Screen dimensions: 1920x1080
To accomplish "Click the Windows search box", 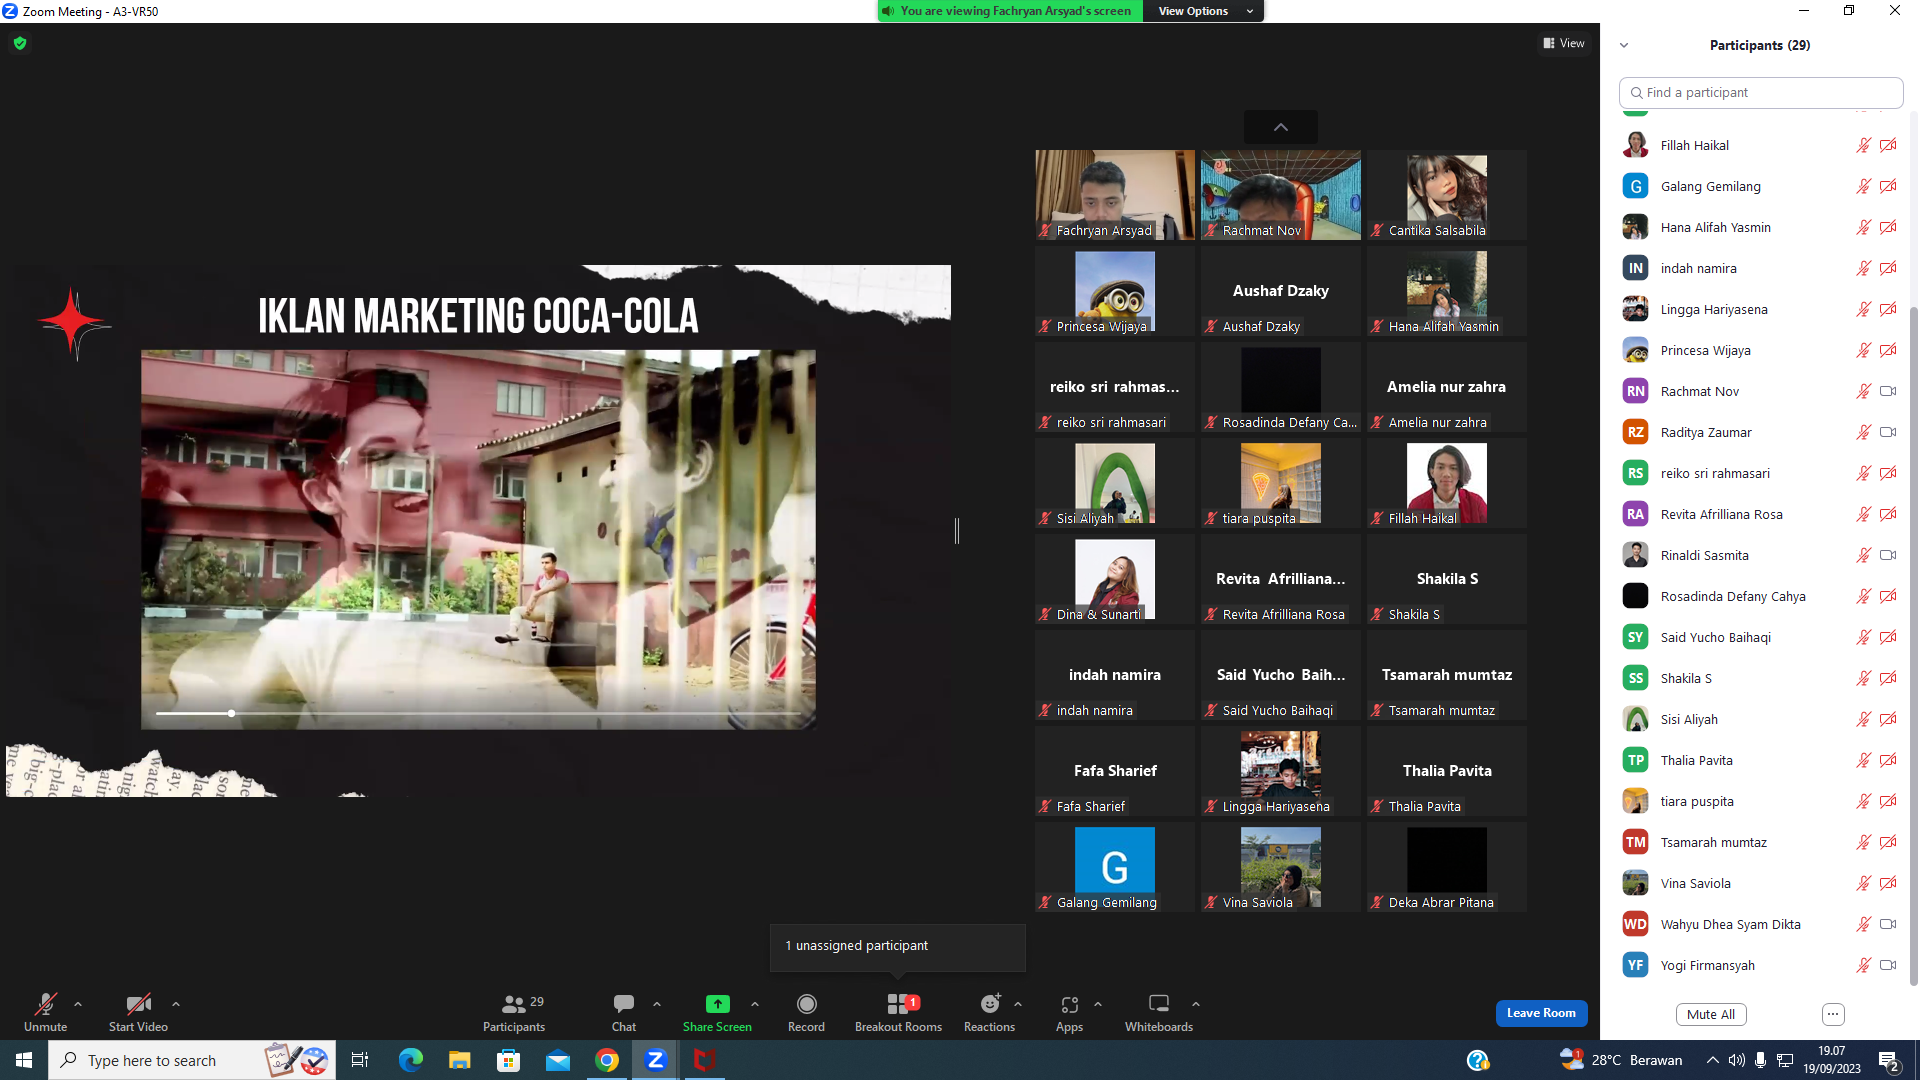I will pos(192,1060).
